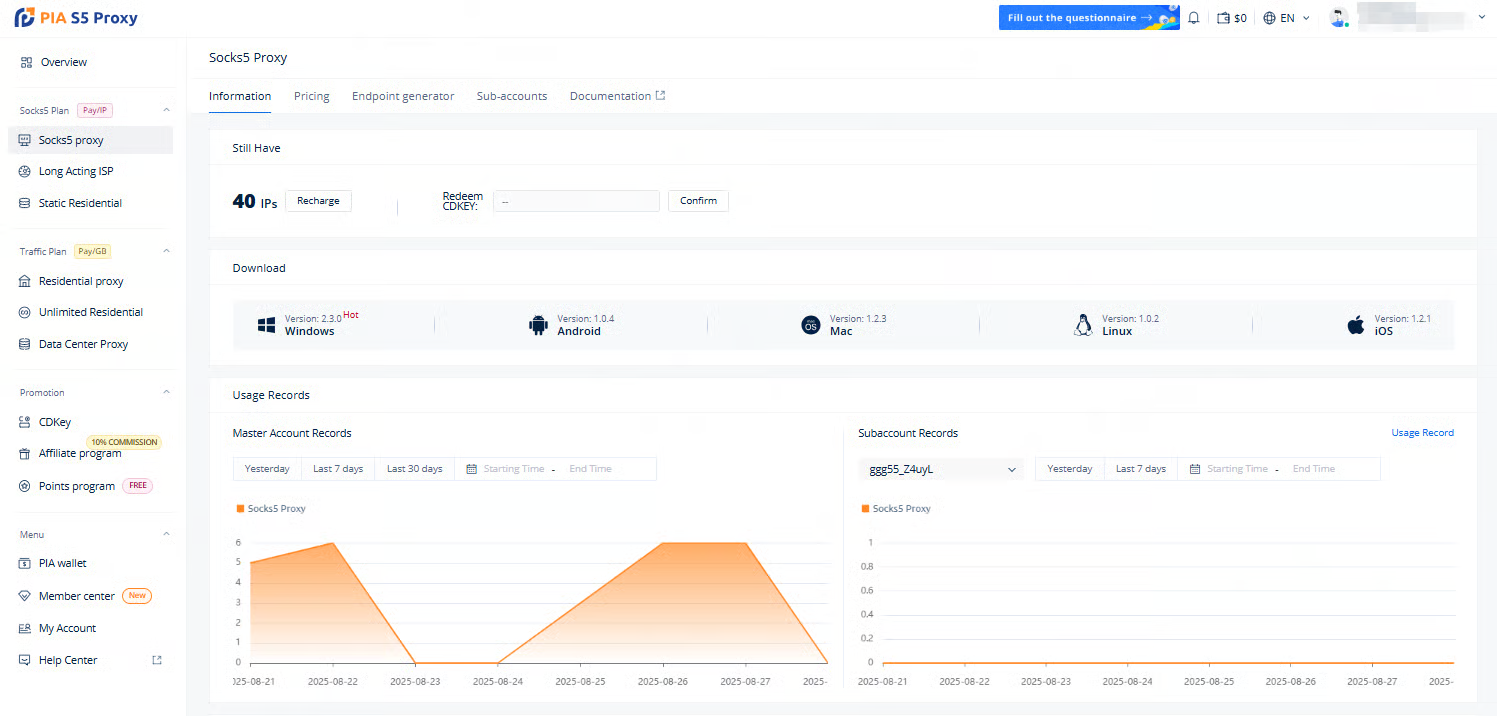This screenshot has width=1497, height=716.
Task: Open Residential proxy in the sidebar
Action: pos(81,281)
